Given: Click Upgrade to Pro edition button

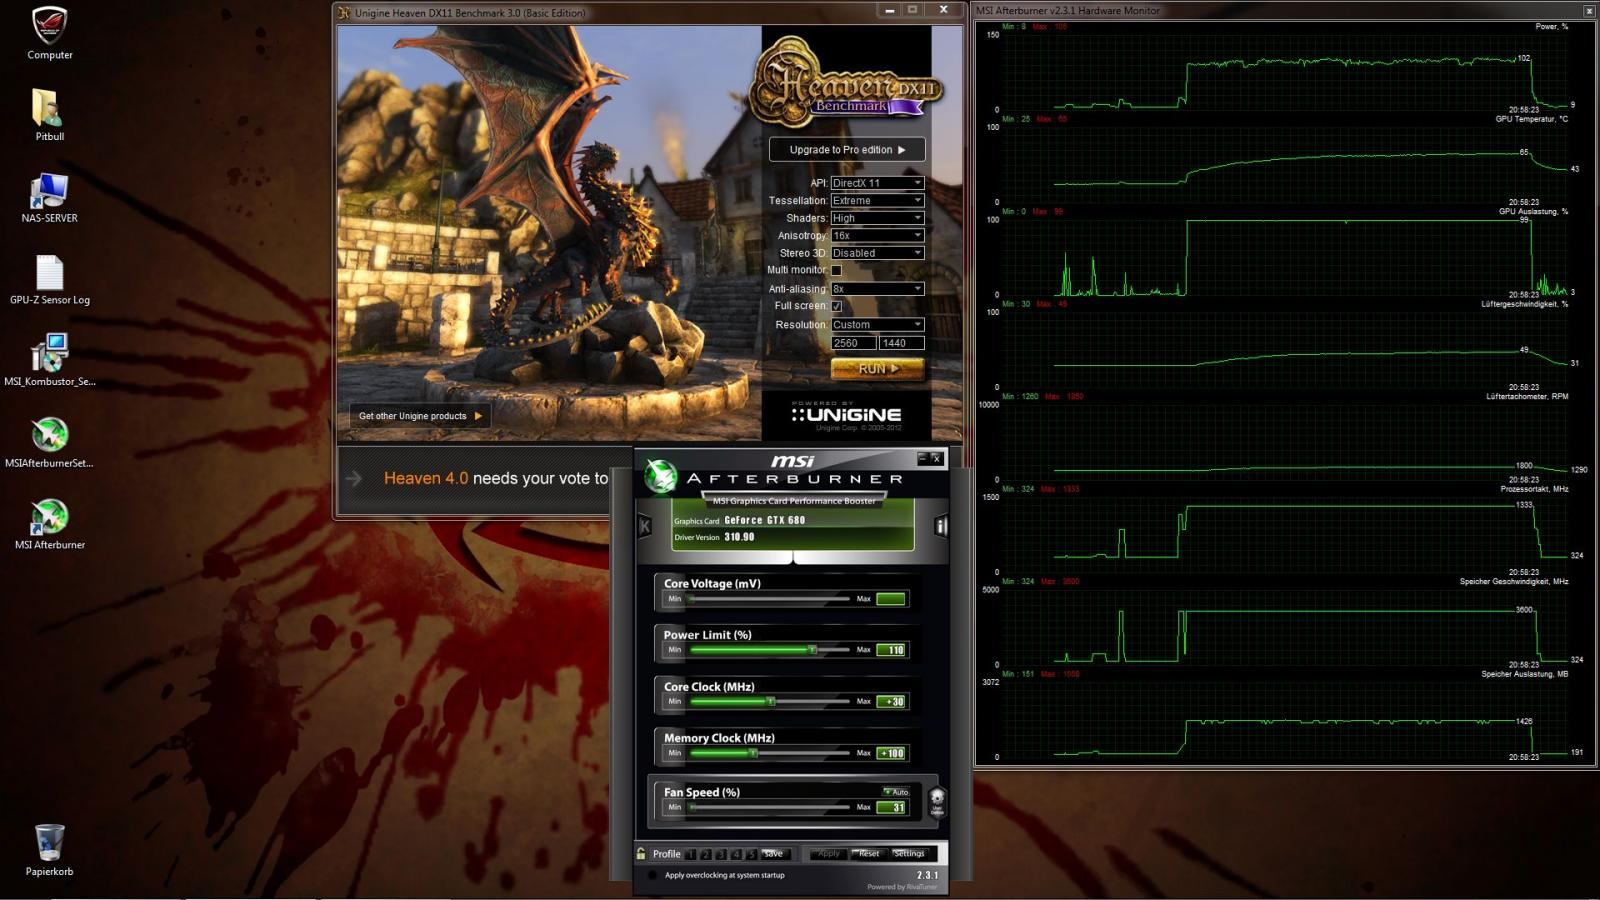Looking at the screenshot, I should pos(846,149).
